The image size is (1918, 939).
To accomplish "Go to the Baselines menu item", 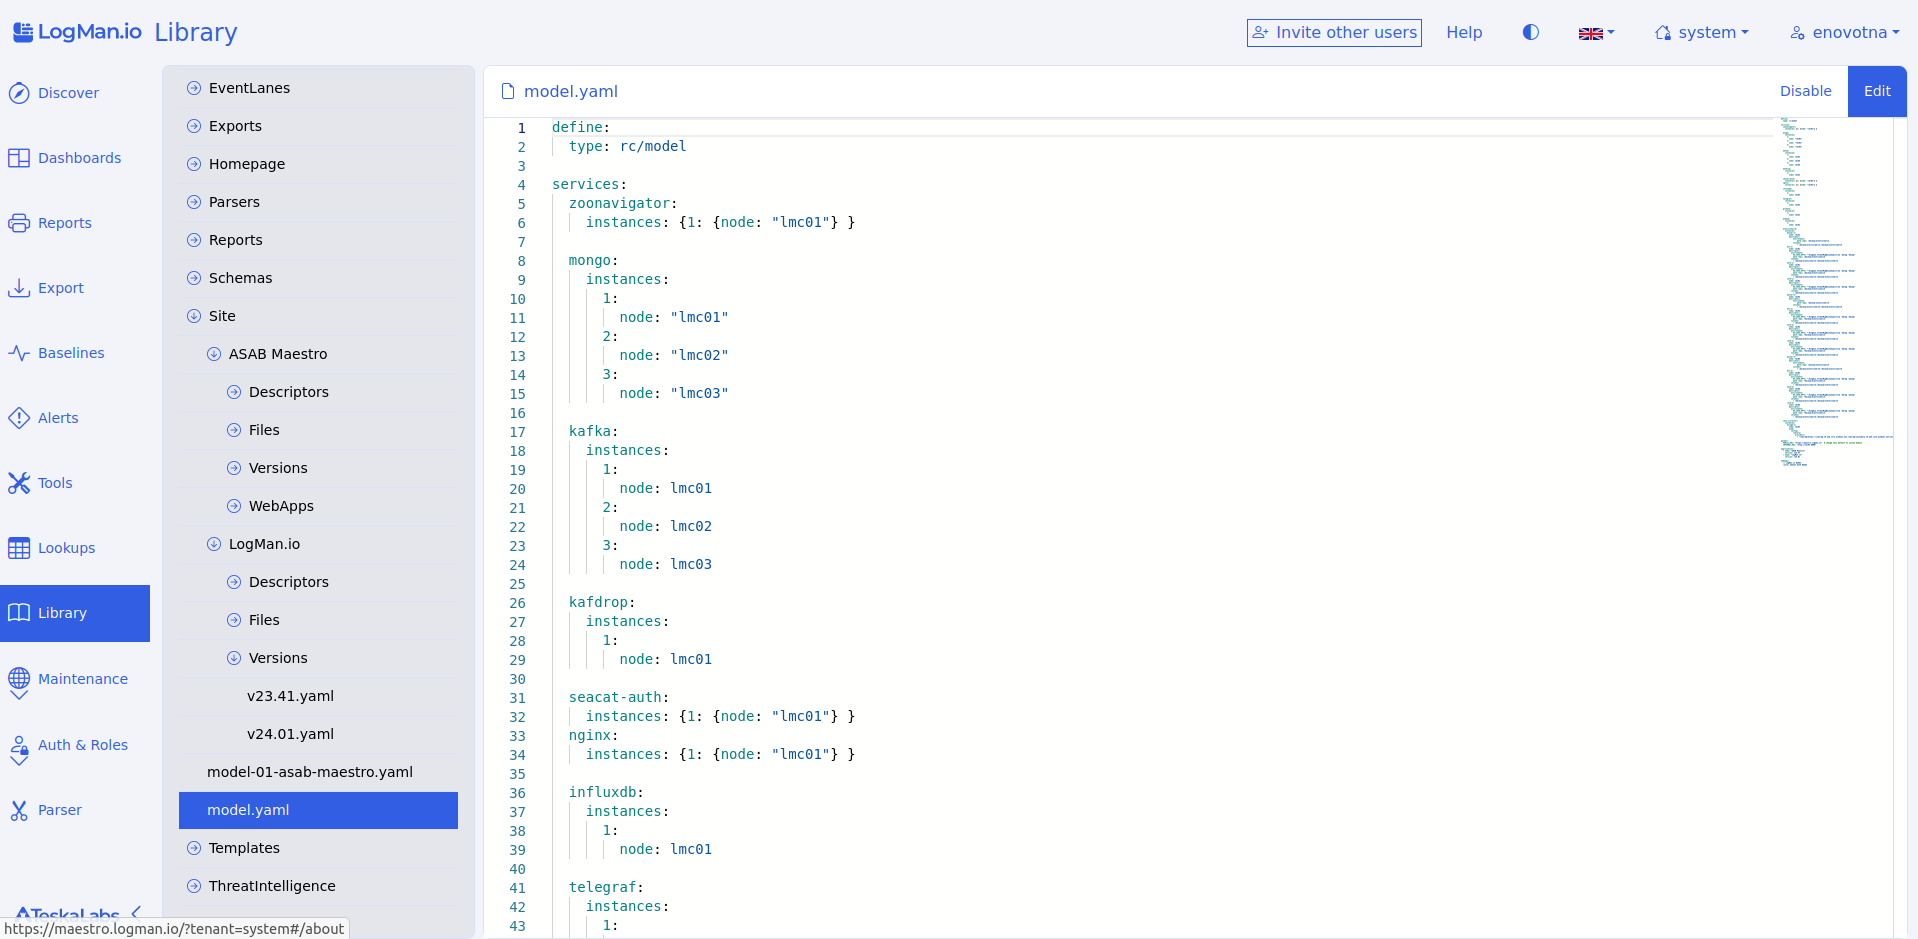I will (75, 353).
